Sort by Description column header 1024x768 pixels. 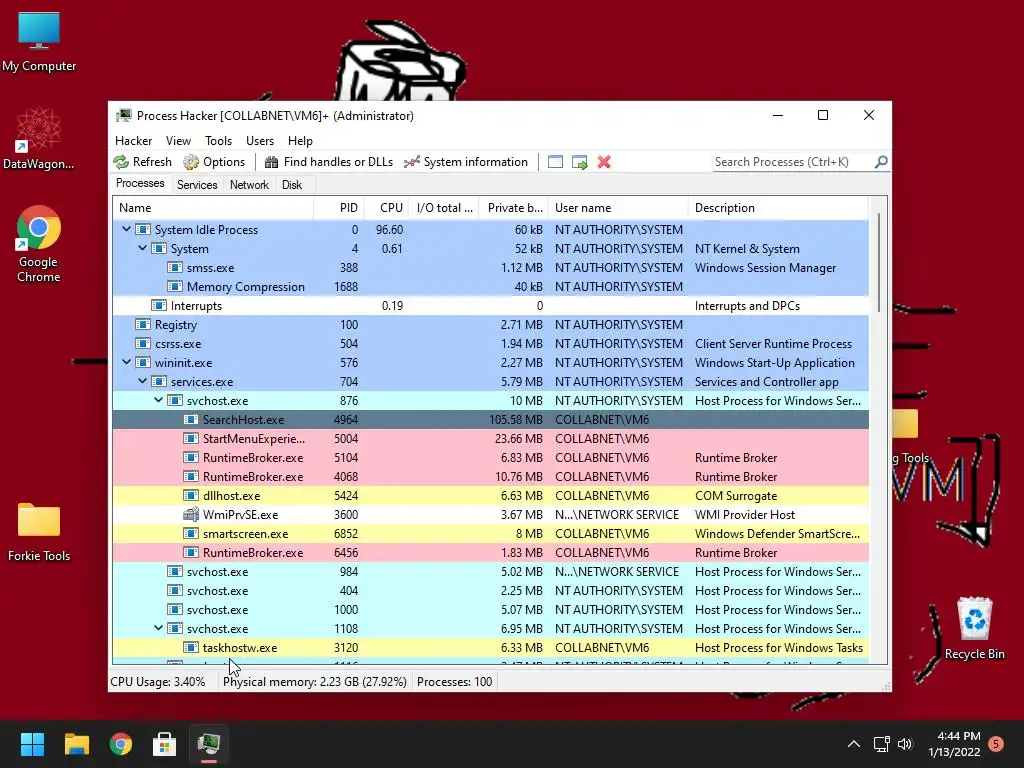[x=778, y=208]
